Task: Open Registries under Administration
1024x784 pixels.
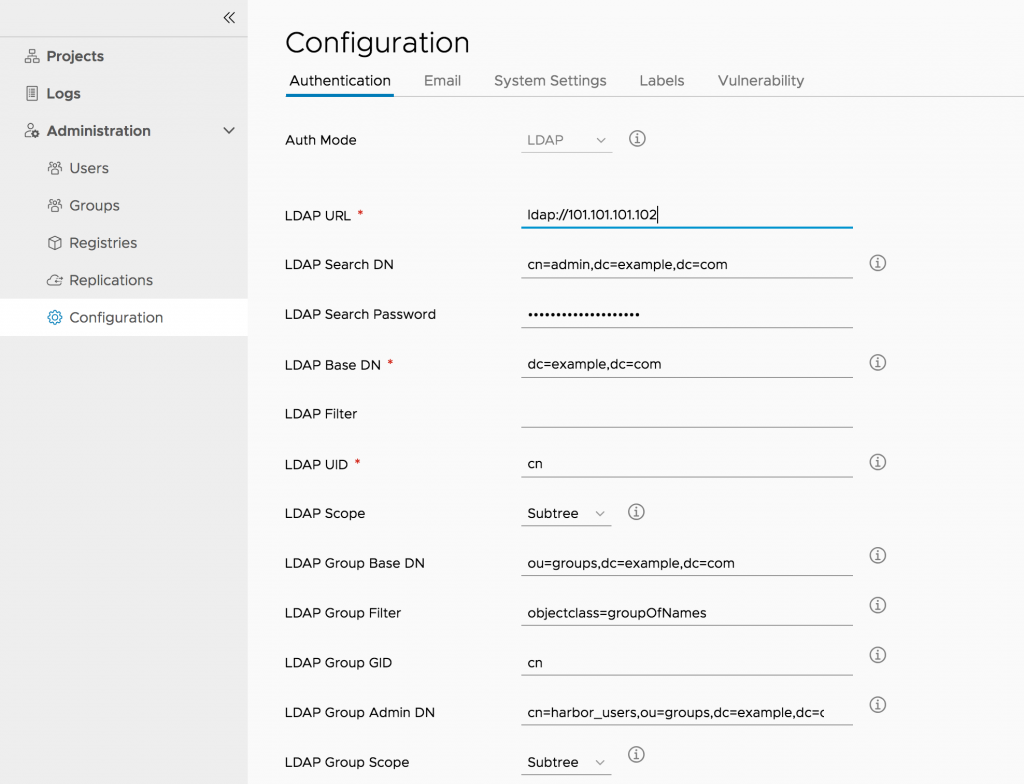Action: 103,242
